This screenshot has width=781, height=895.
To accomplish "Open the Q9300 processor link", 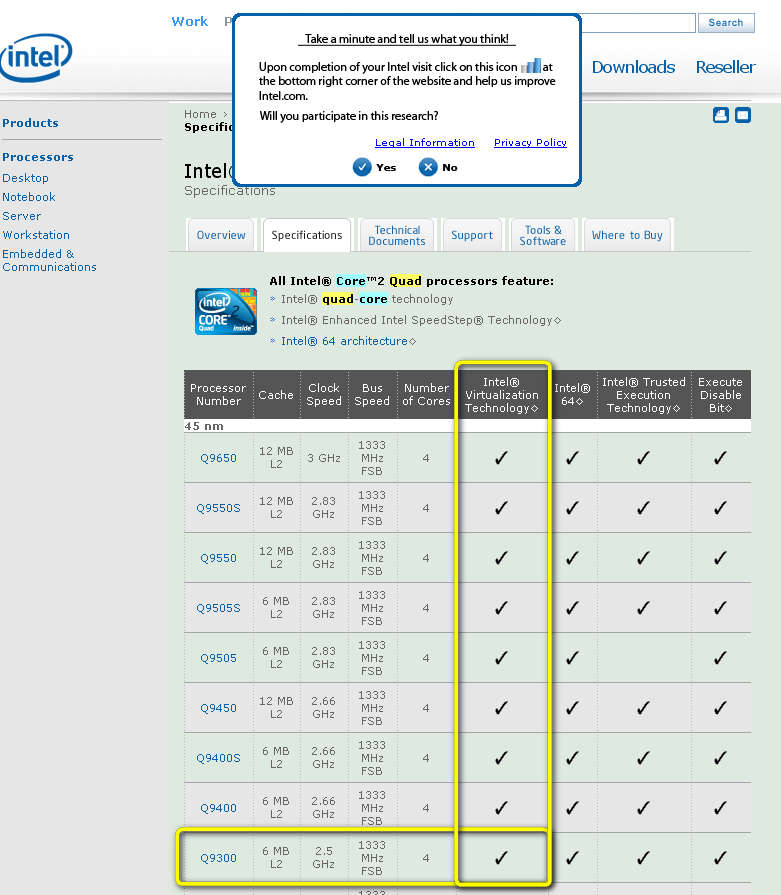I will point(218,858).
